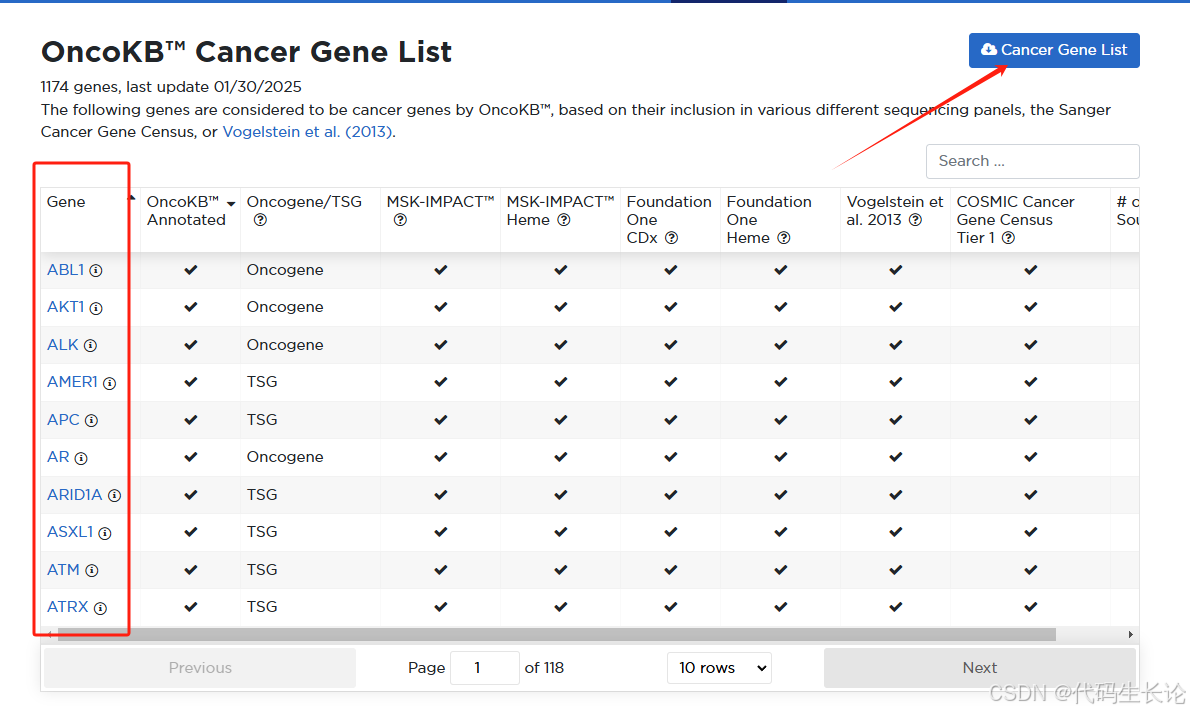Viewport: 1190px width, 713px height.
Task: Open the ABL1 gene link
Action: click(66, 270)
